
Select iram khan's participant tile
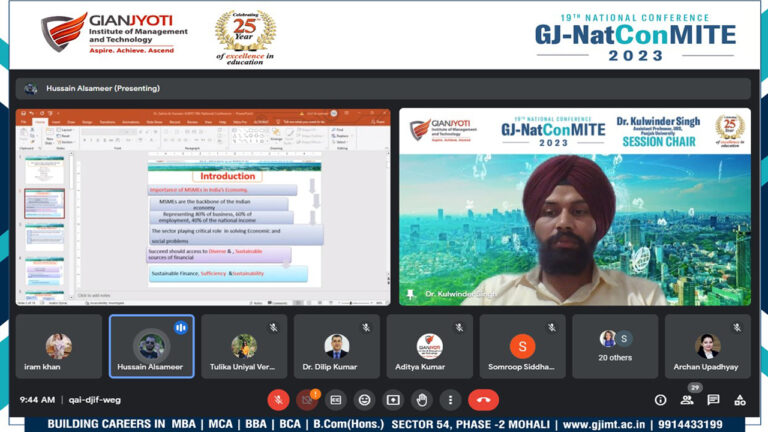[59, 346]
